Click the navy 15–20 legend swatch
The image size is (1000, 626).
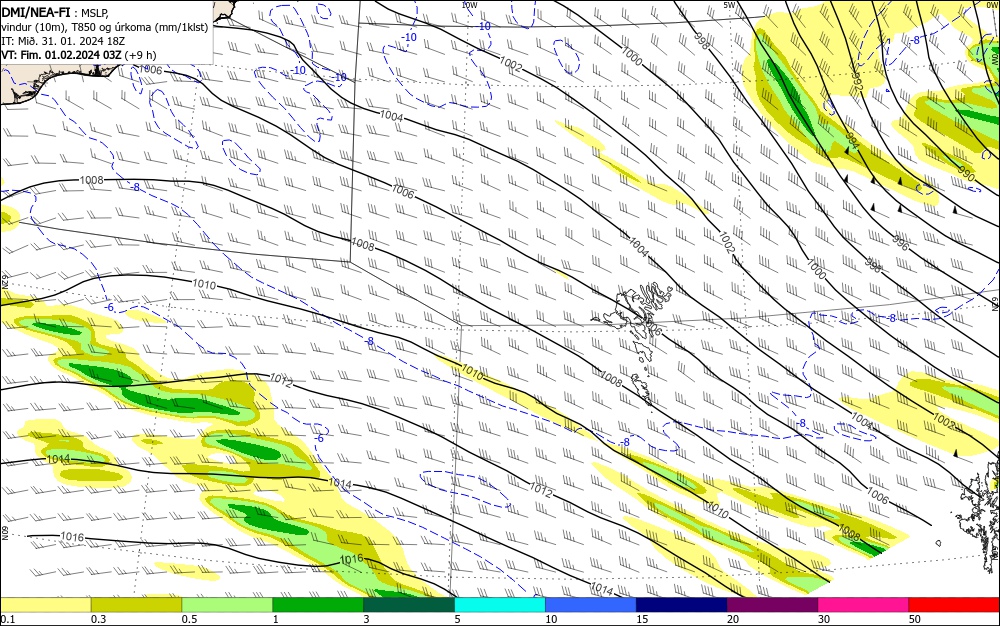(x=682, y=605)
